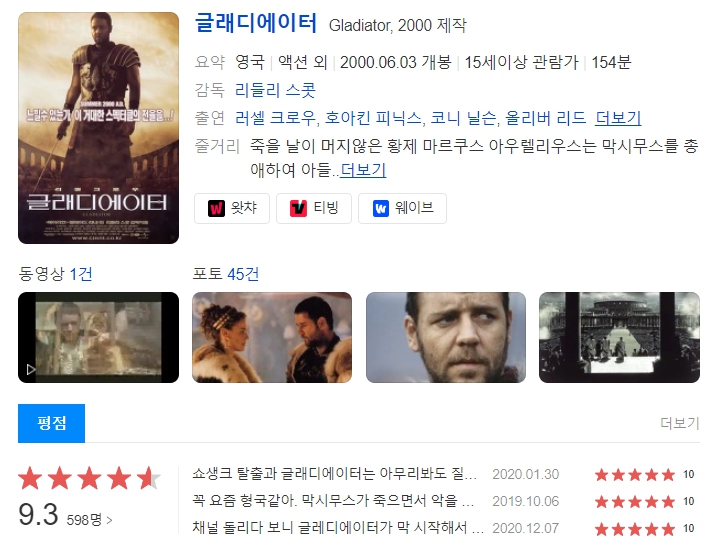Click the Wavve blue W icon

coord(381,208)
